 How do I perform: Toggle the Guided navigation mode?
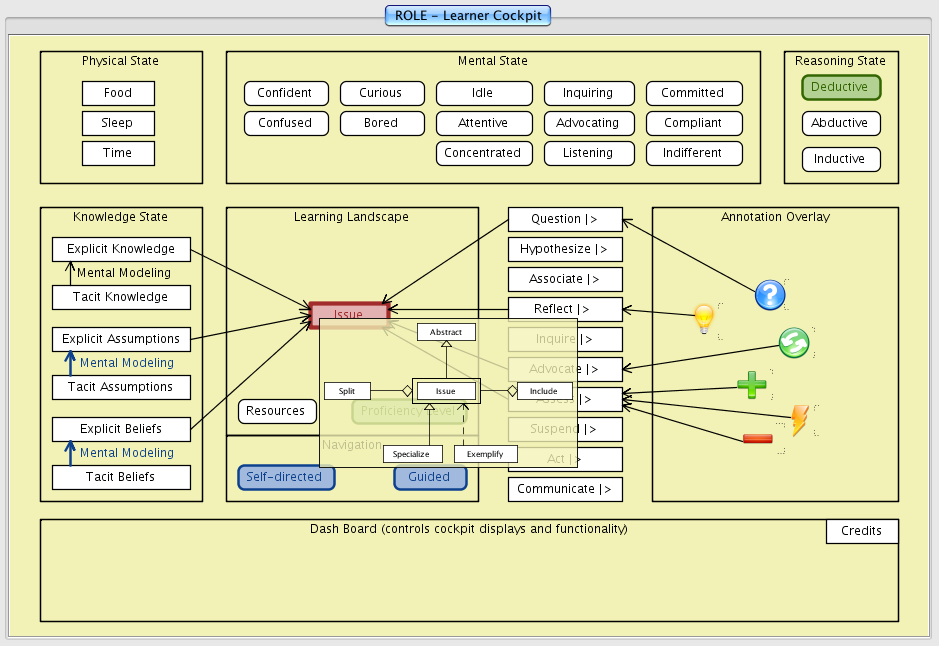pyautogui.click(x=429, y=477)
